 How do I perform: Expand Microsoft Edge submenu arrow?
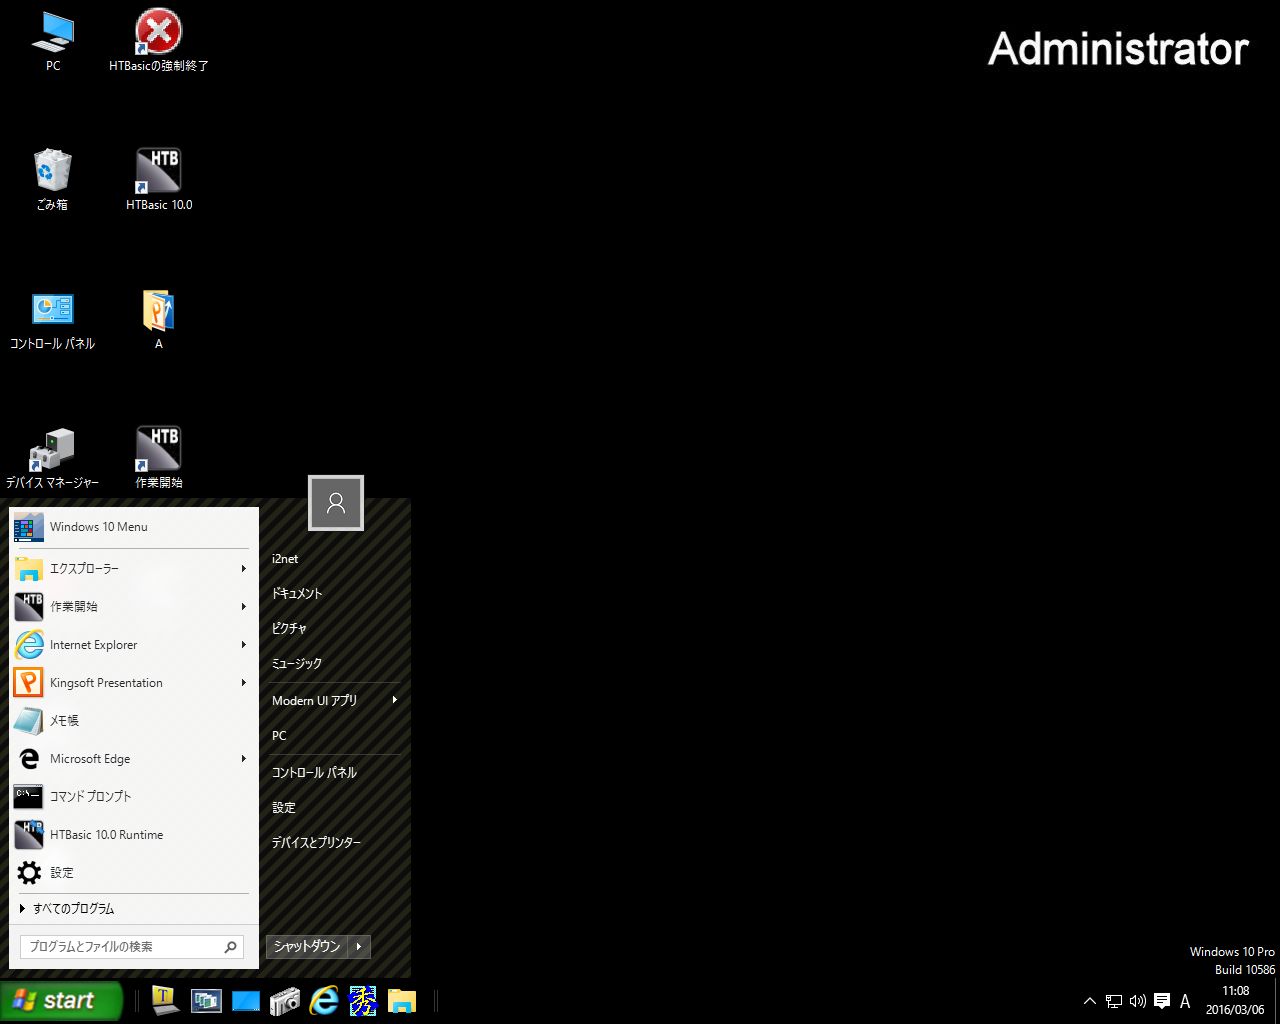pyautogui.click(x=243, y=759)
